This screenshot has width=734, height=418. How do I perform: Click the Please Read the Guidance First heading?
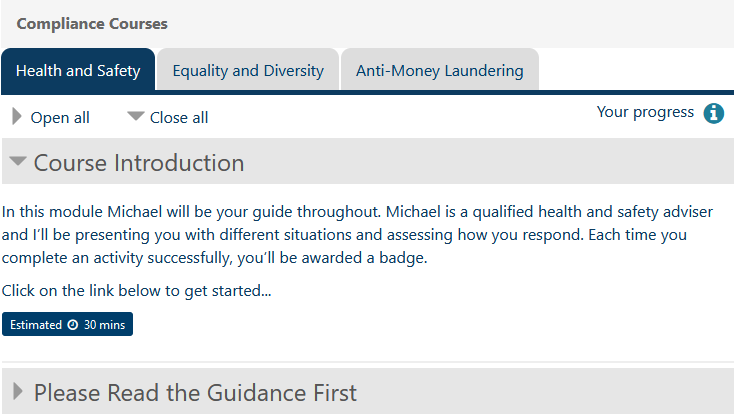195,393
